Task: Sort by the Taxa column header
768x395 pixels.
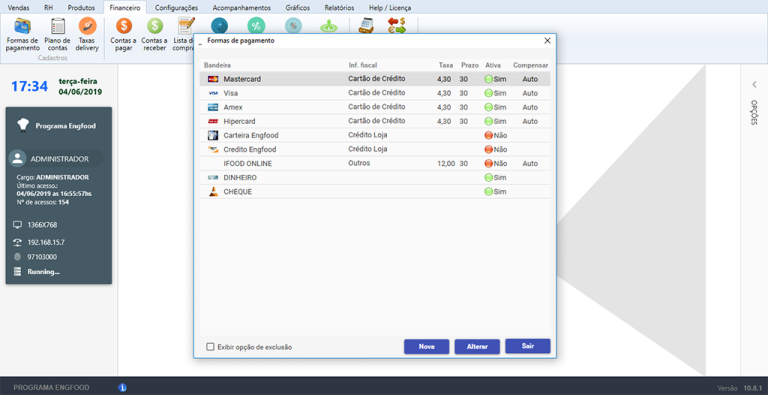Action: [x=446, y=65]
